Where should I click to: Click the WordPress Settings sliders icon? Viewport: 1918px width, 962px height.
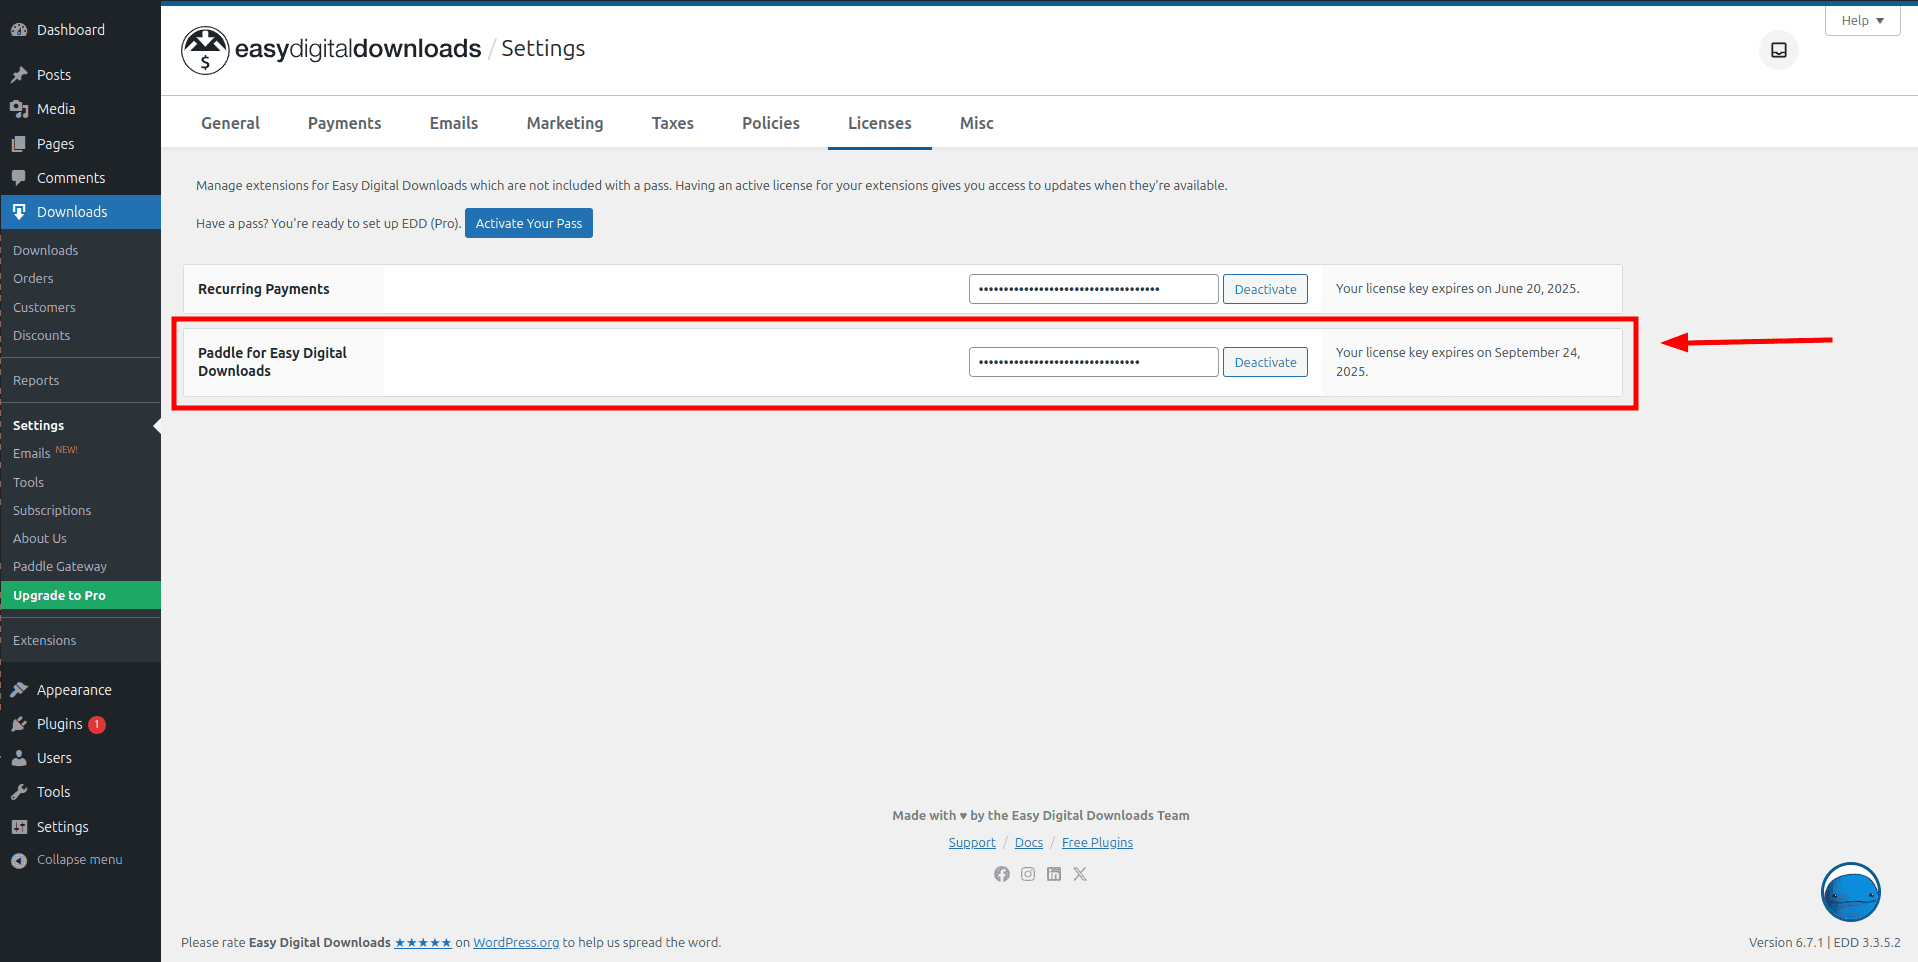(19, 827)
